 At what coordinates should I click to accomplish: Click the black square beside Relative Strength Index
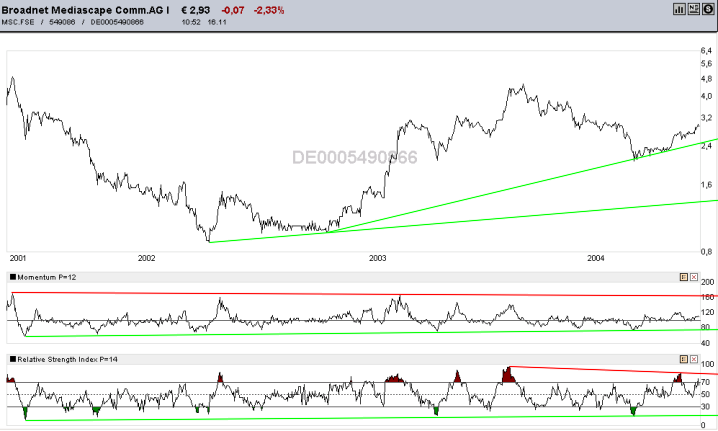(13, 359)
